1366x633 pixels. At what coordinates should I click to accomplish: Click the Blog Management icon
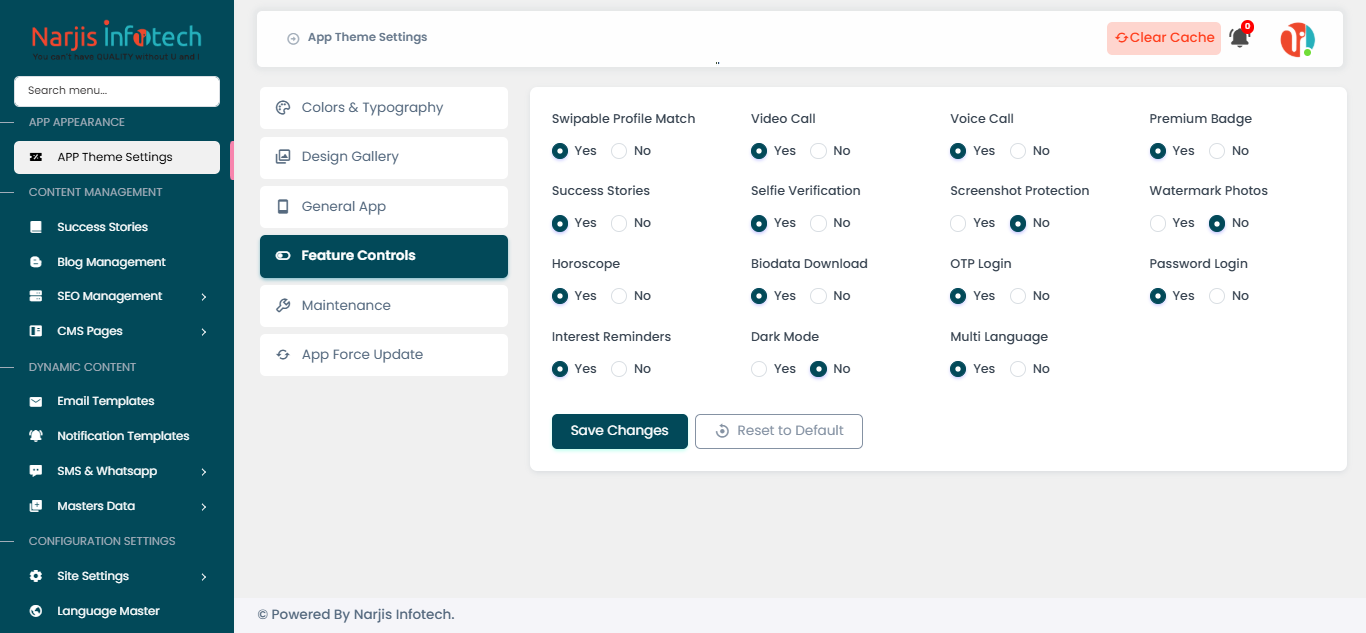[36, 262]
